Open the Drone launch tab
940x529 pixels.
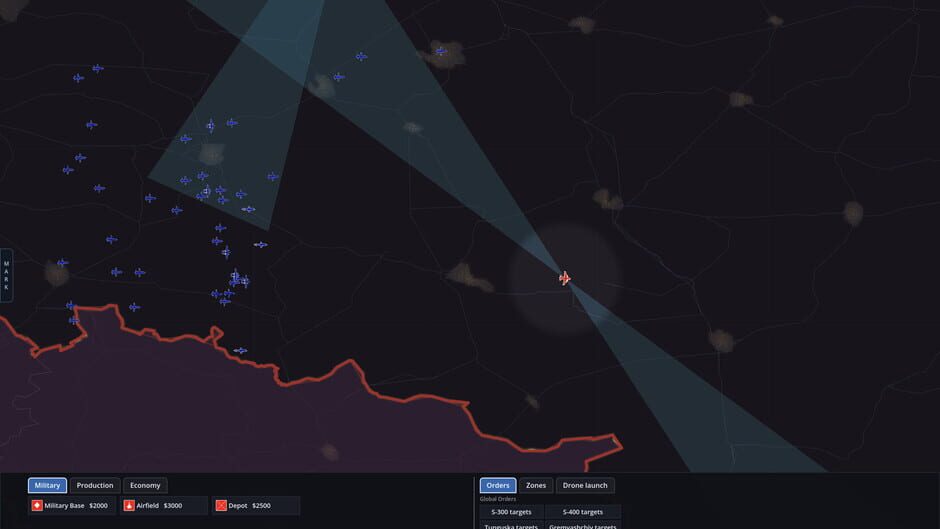click(x=585, y=485)
